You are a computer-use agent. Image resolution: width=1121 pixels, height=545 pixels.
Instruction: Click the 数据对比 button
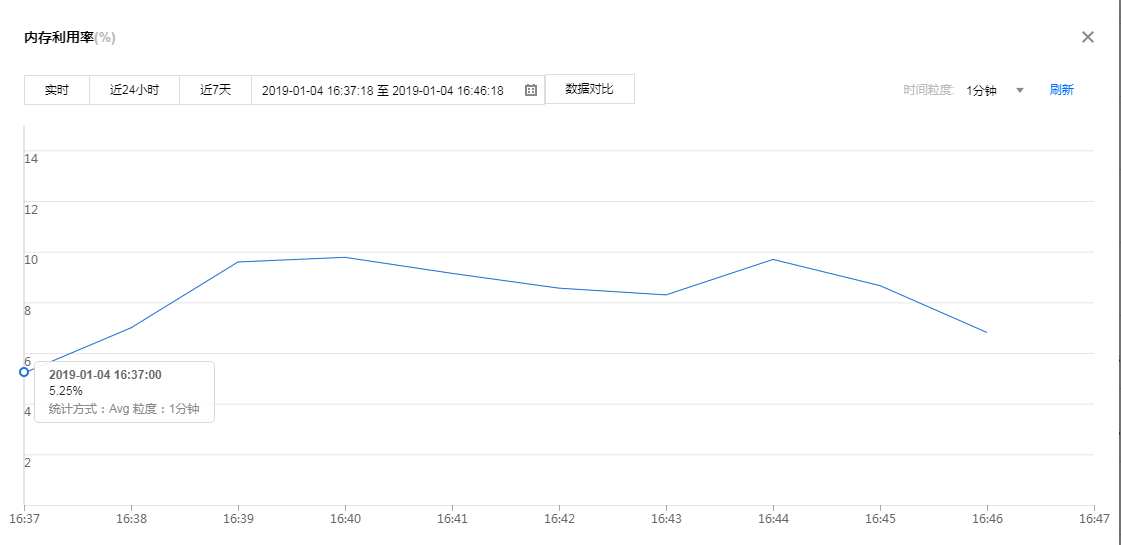[589, 89]
